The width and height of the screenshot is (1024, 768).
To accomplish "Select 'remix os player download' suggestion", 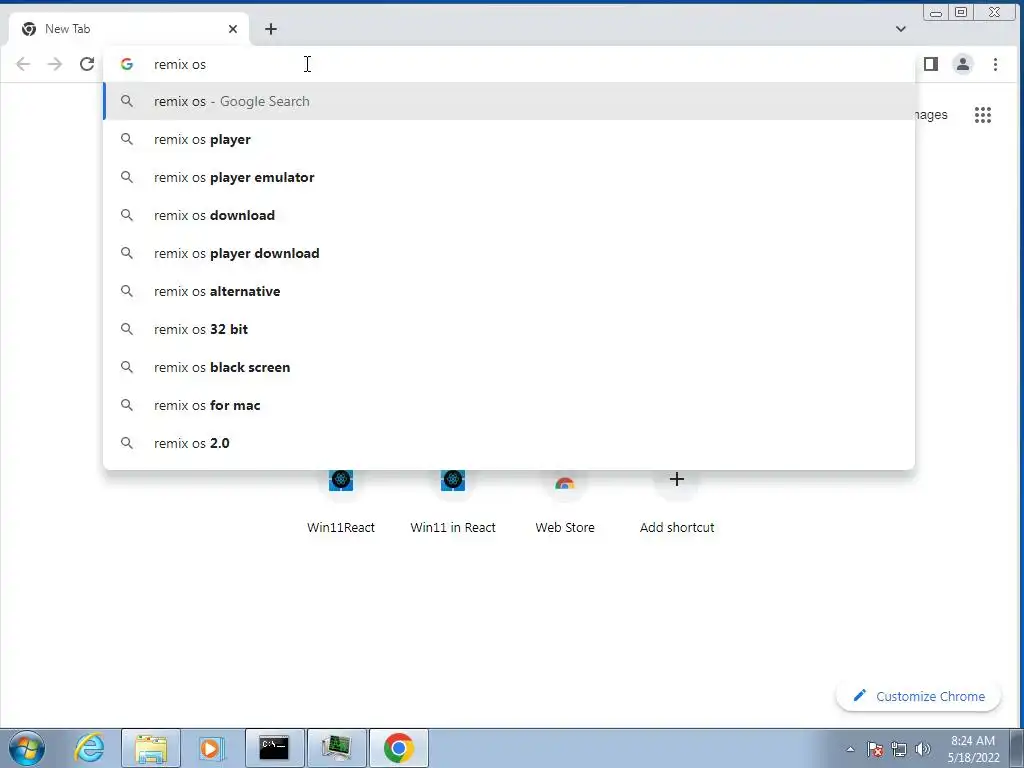I will click(509, 253).
